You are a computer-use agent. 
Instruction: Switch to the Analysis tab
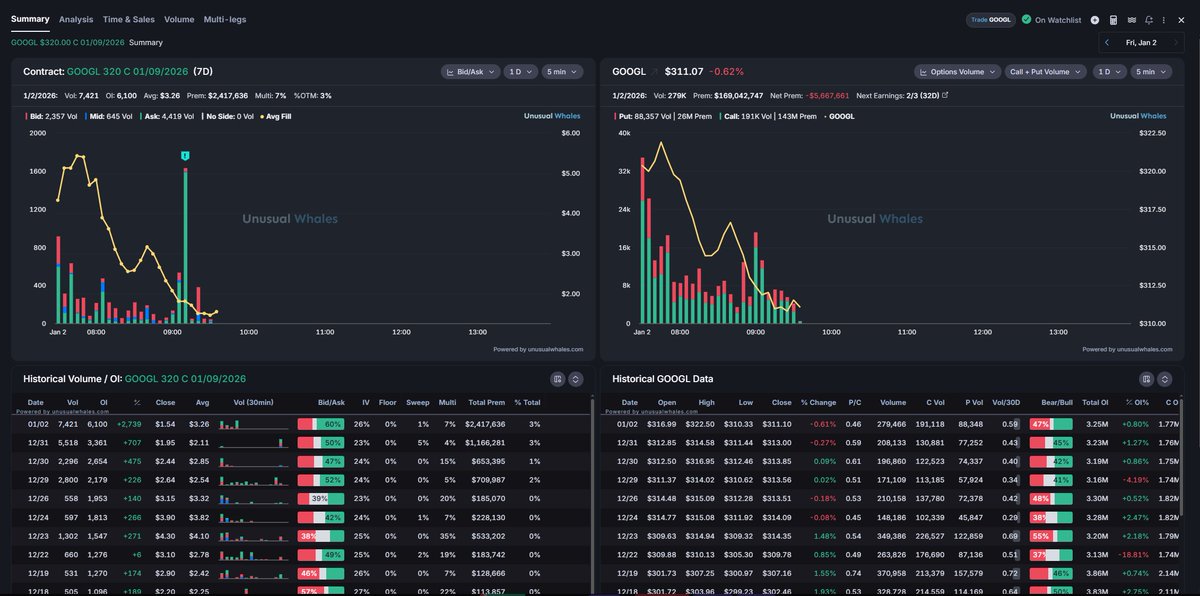pos(76,19)
